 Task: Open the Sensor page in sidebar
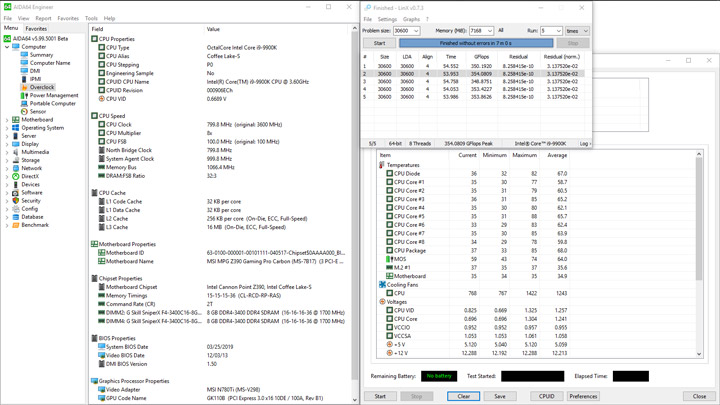(38, 111)
